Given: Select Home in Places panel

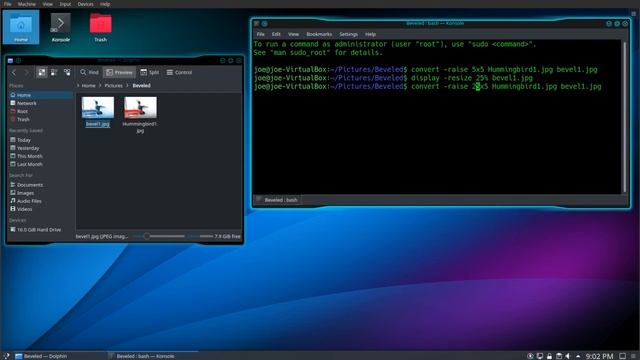Looking at the screenshot, I should coord(41,95).
